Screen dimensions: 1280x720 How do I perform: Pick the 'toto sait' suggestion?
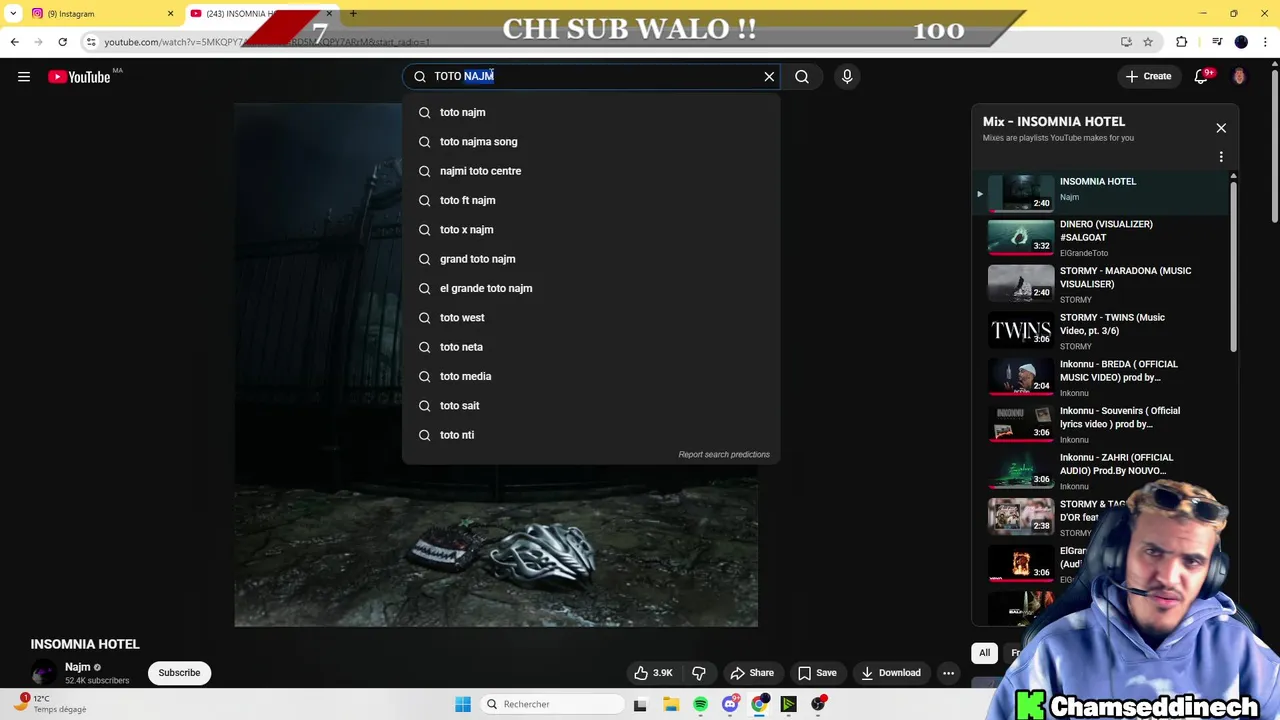590,406
